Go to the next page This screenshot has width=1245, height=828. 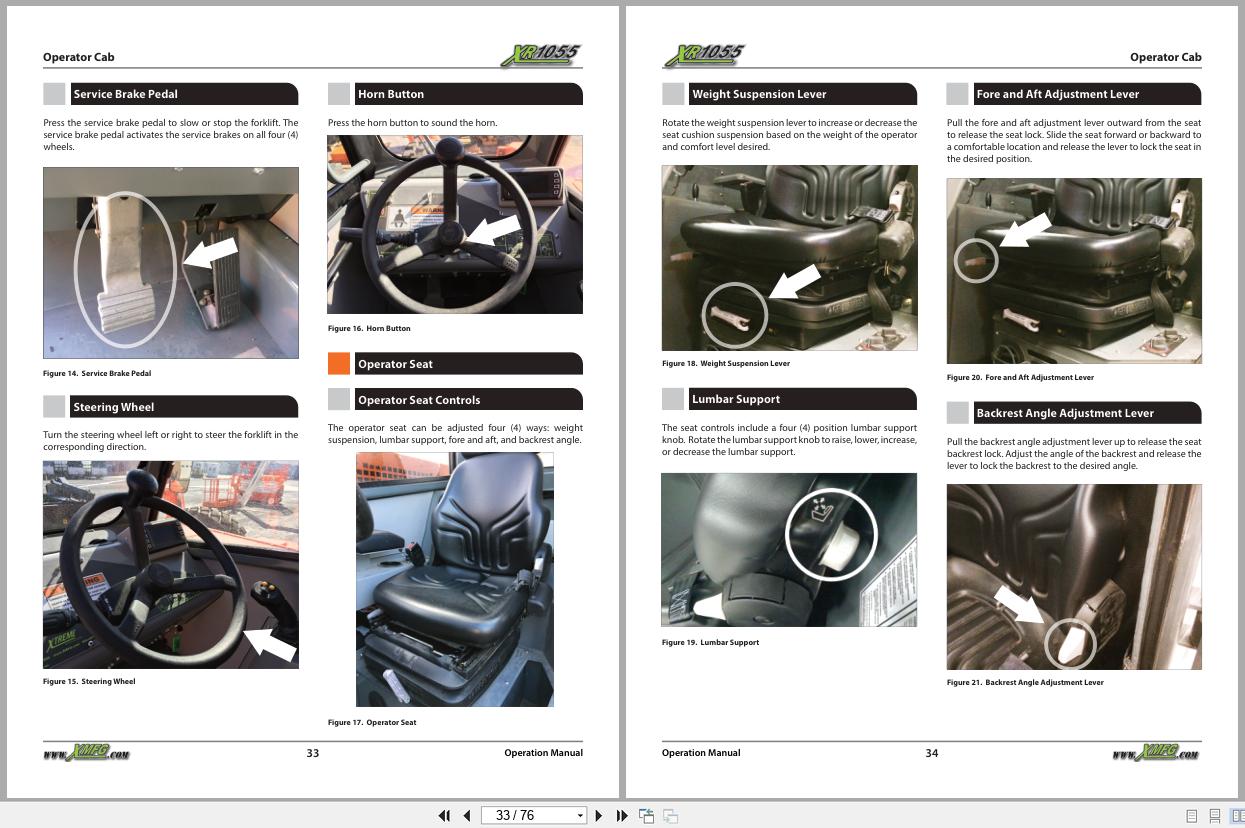[x=599, y=815]
